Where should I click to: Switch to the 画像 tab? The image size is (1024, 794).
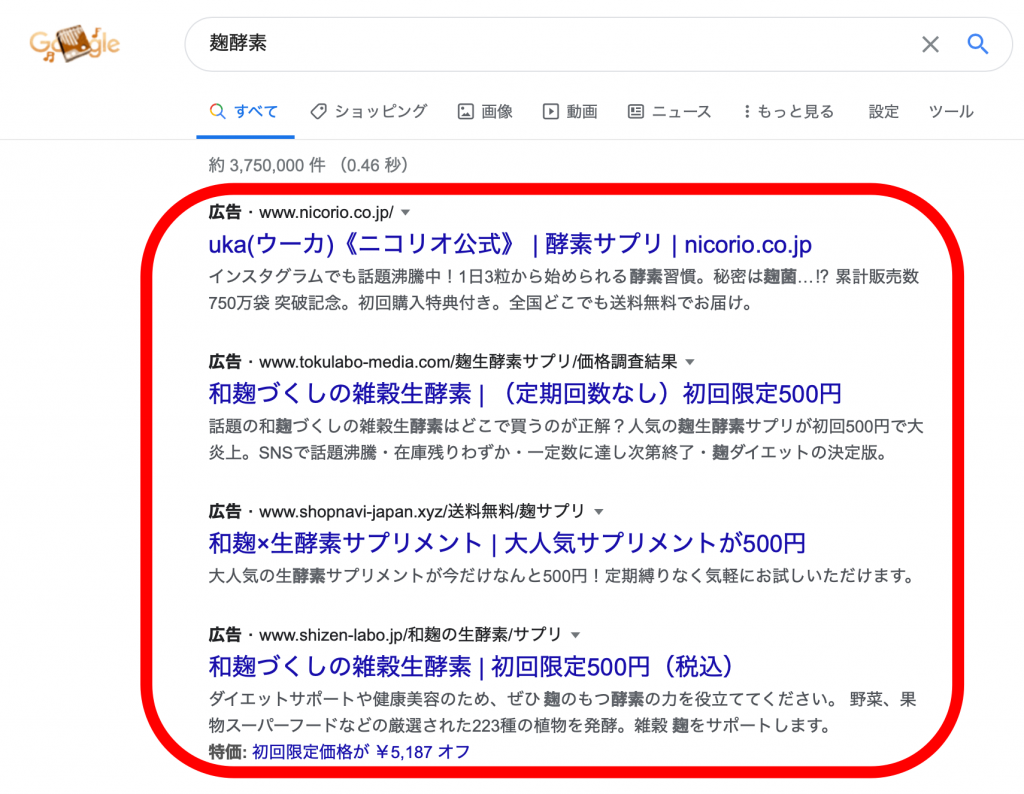tap(485, 112)
